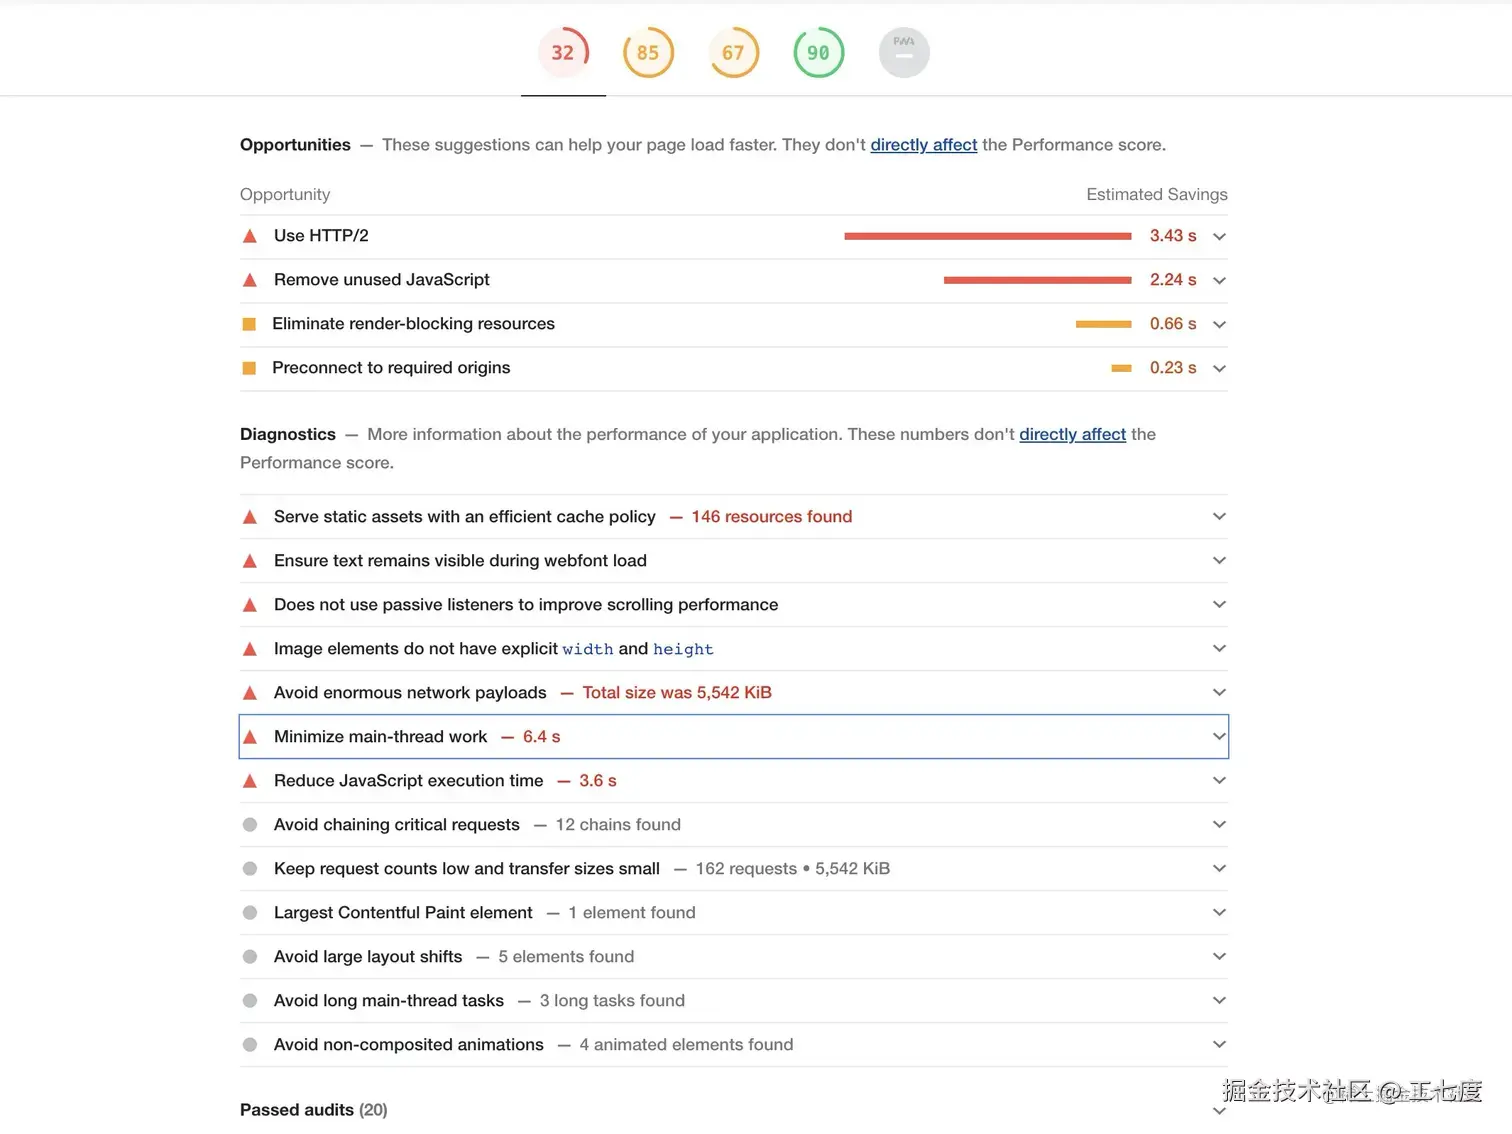Click the directly affect link in Diagnostics

click(x=1072, y=434)
